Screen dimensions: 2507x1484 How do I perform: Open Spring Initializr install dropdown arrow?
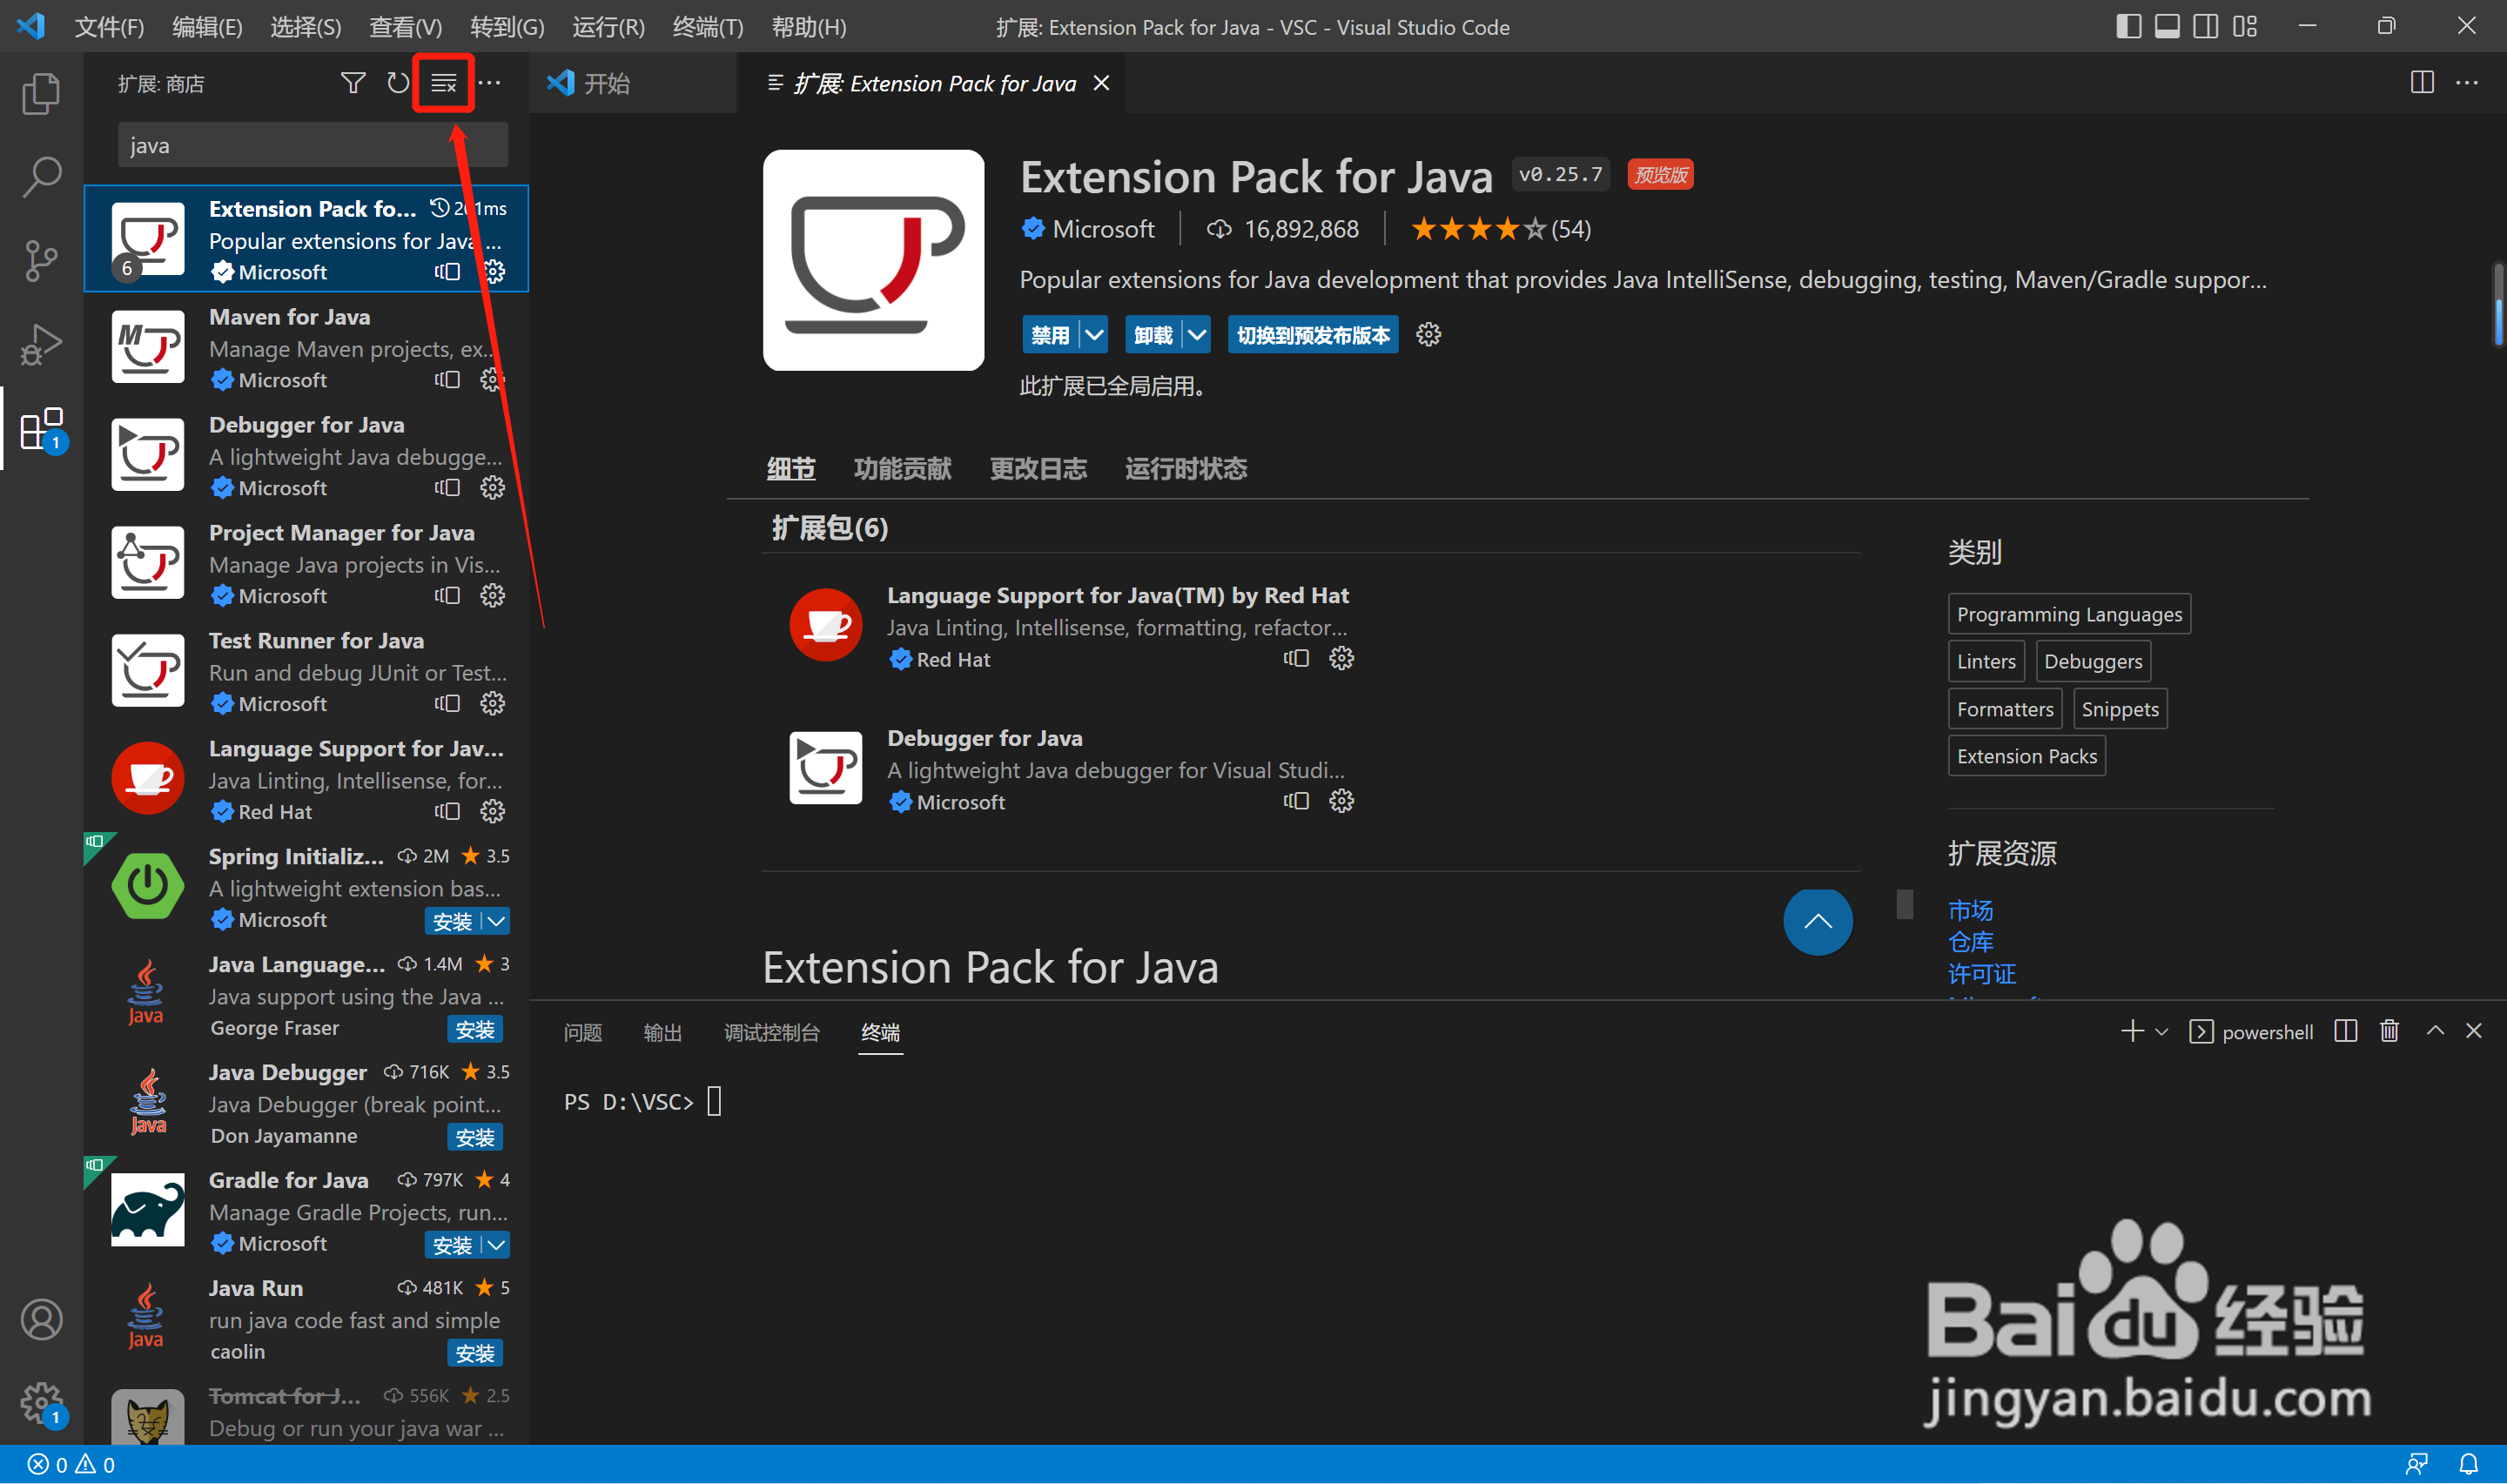(496, 921)
